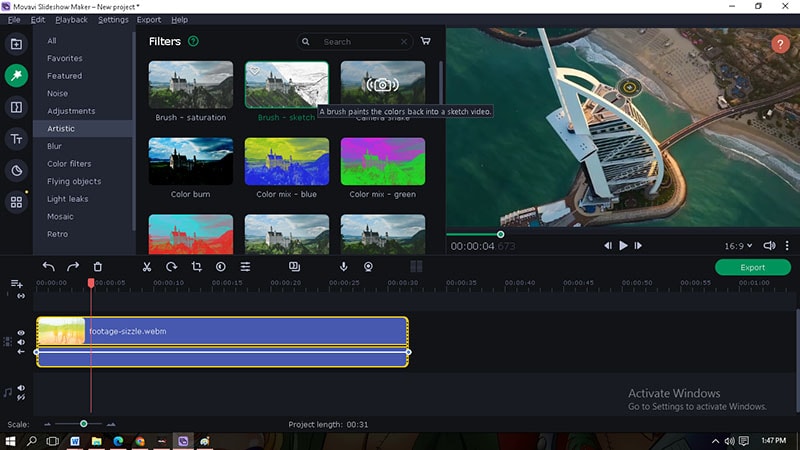Open the Filters panel magic wand icon
The image size is (800, 450).
pos(16,76)
